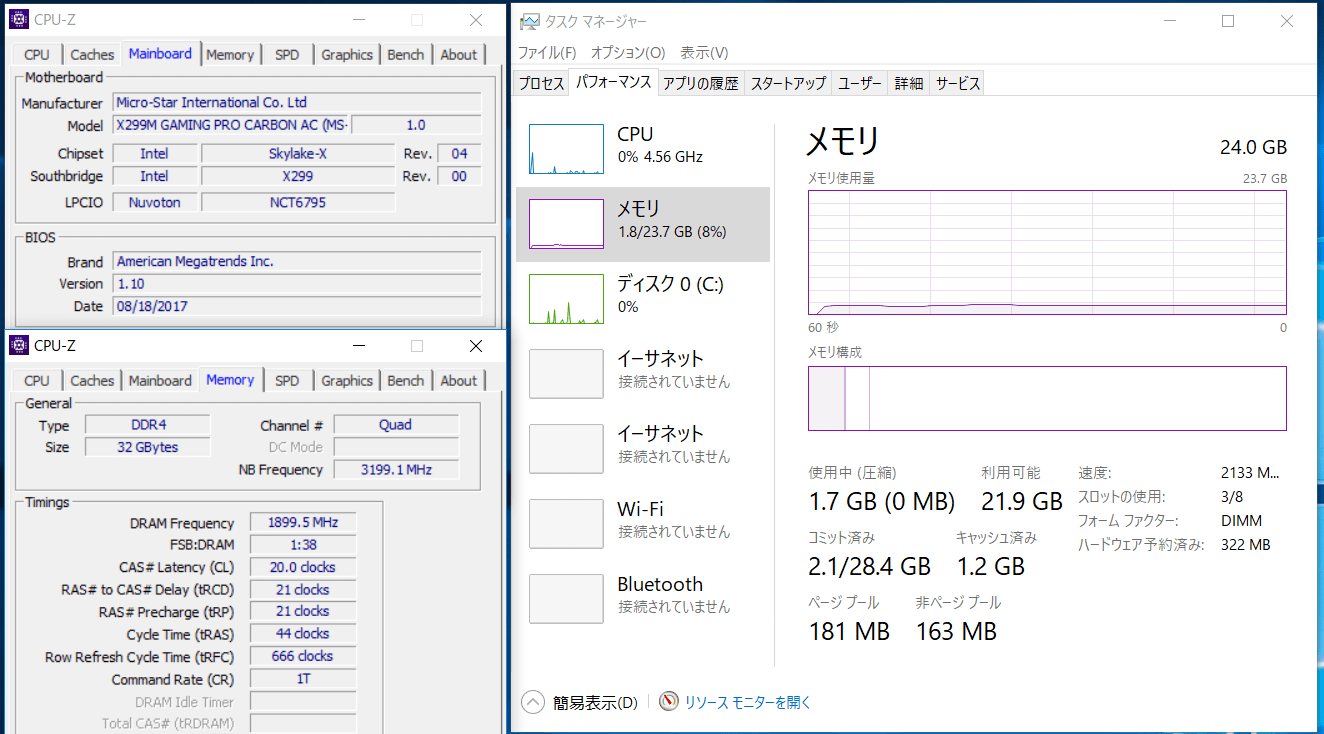Click the 32 GBytes size field
Screen dimensions: 1324x734
[148, 447]
